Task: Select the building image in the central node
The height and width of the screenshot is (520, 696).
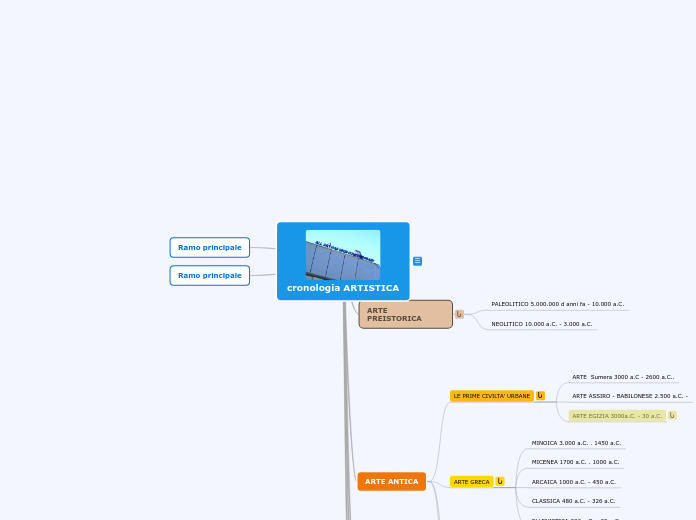Action: 343,254
